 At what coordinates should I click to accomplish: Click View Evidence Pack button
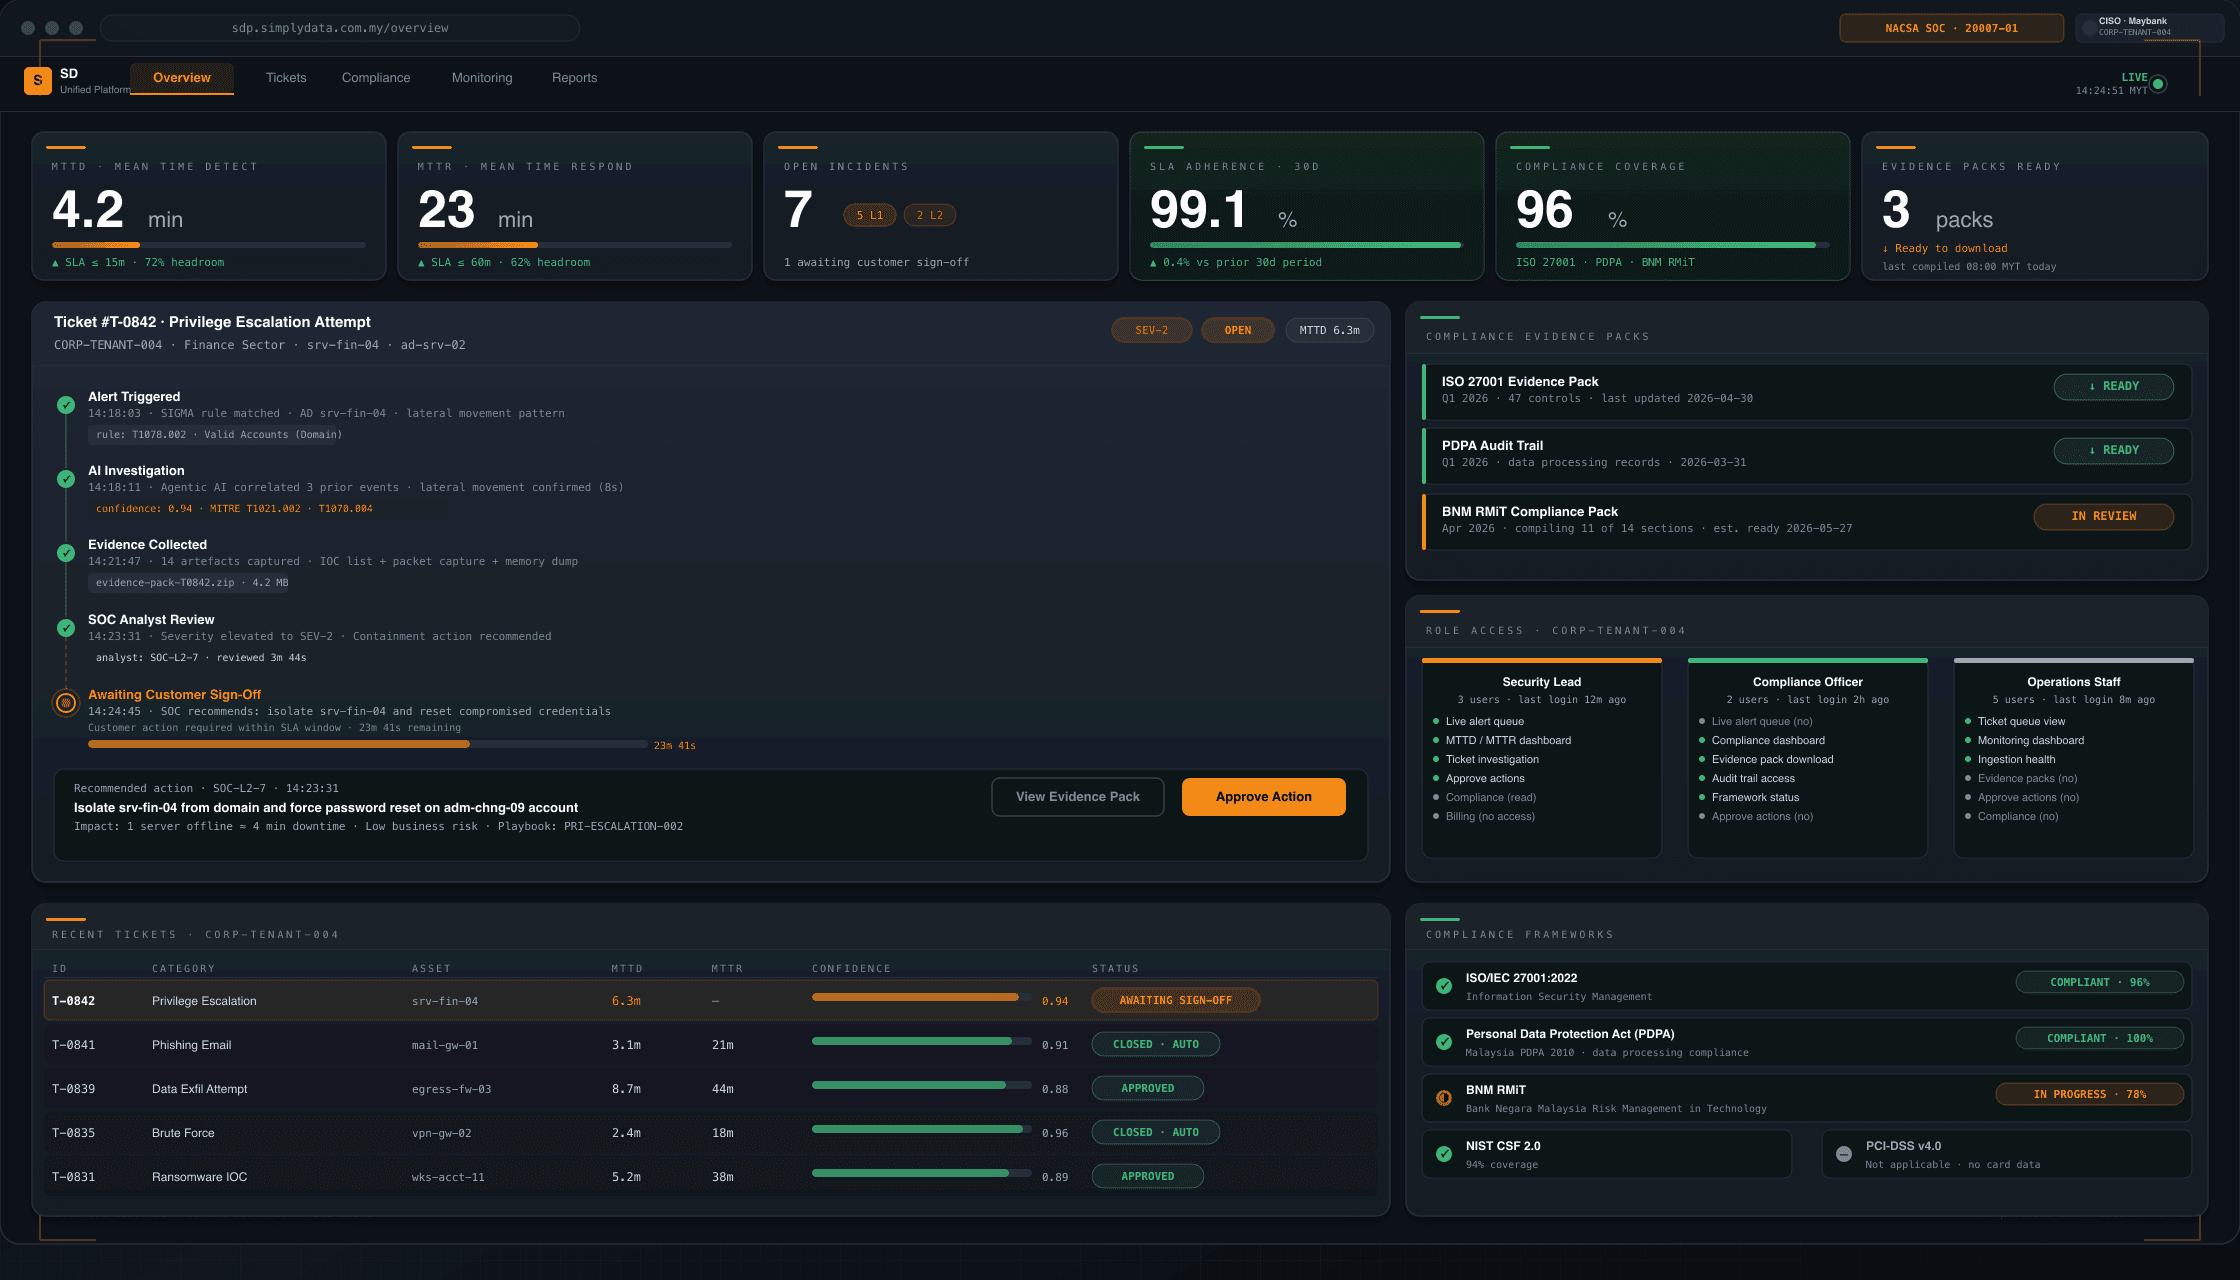(1078, 797)
